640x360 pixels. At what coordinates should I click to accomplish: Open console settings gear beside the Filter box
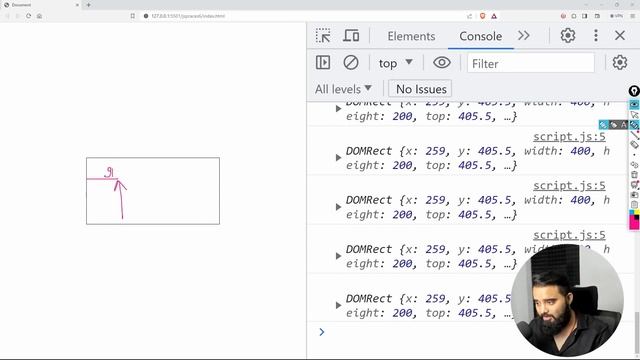(620, 62)
